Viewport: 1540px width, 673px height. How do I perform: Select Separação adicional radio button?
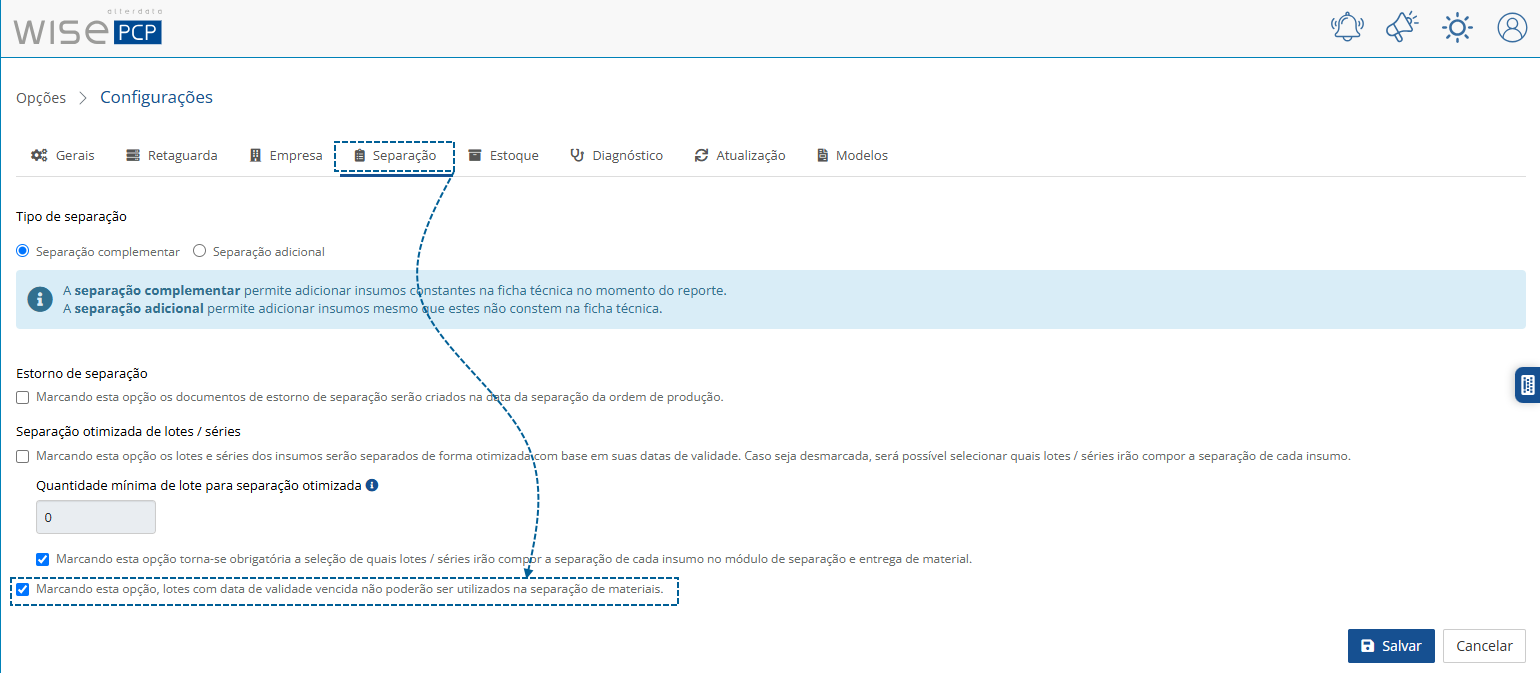click(199, 251)
